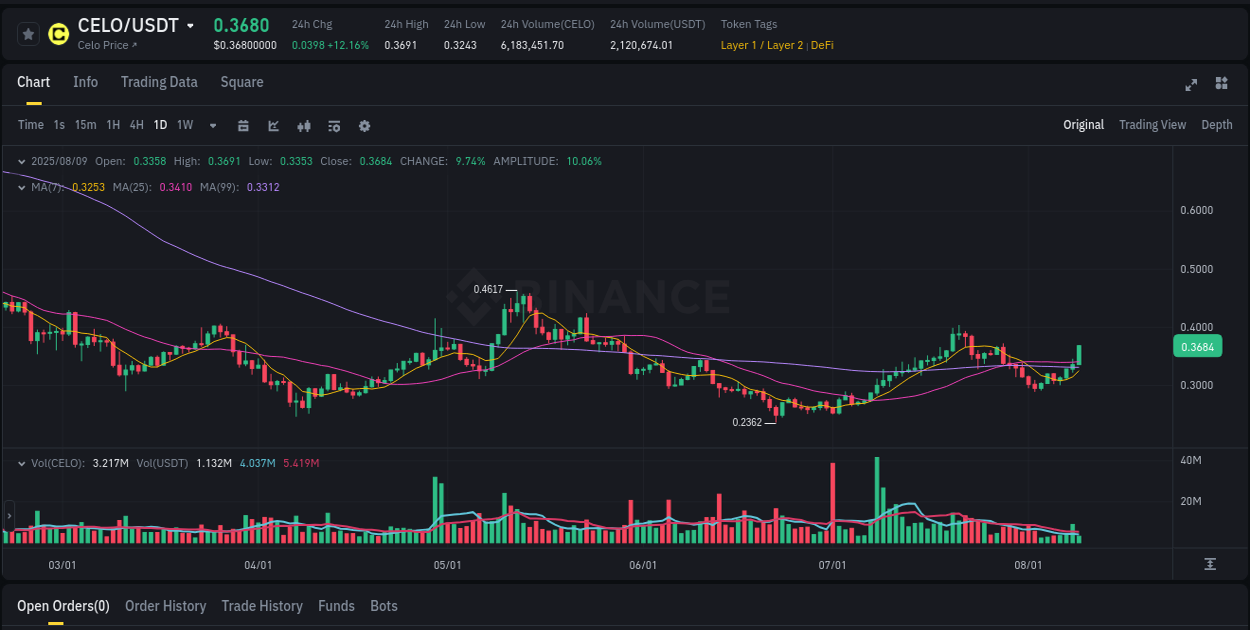Collapse the Volume indicator section

[x=21, y=463]
